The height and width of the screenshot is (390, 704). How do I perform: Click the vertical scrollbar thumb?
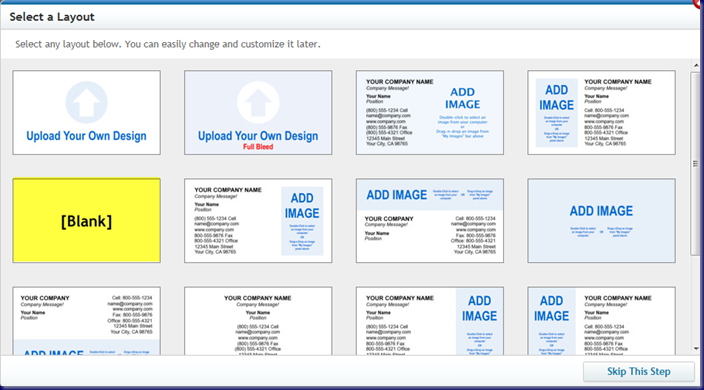click(x=696, y=163)
